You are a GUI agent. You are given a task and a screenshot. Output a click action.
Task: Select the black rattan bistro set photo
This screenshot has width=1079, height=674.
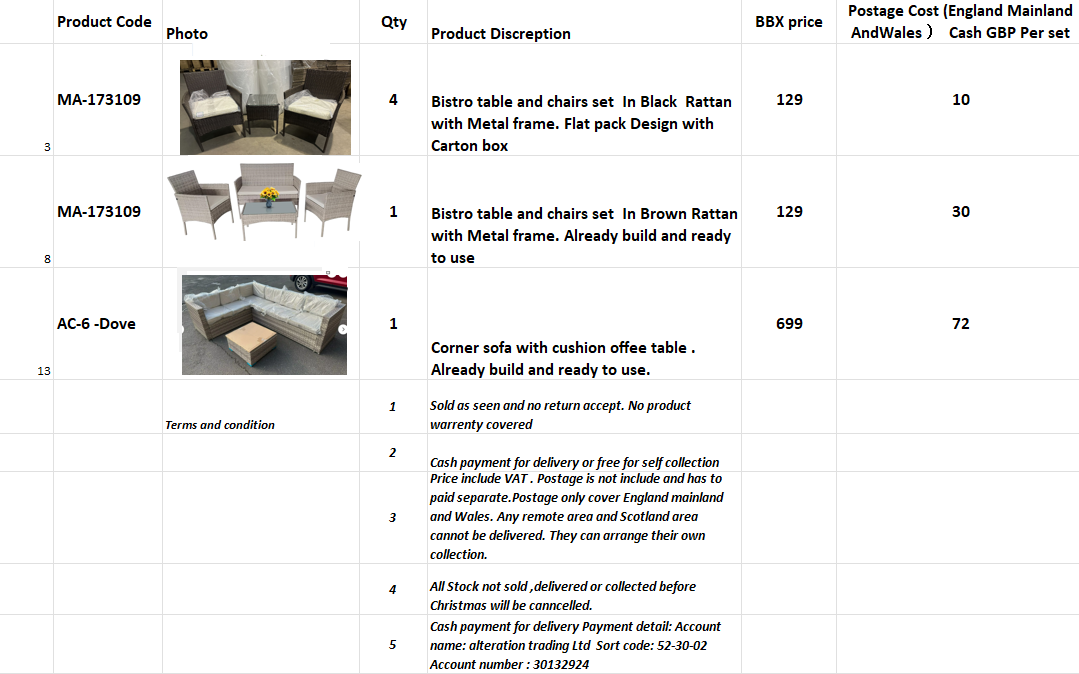tap(265, 107)
